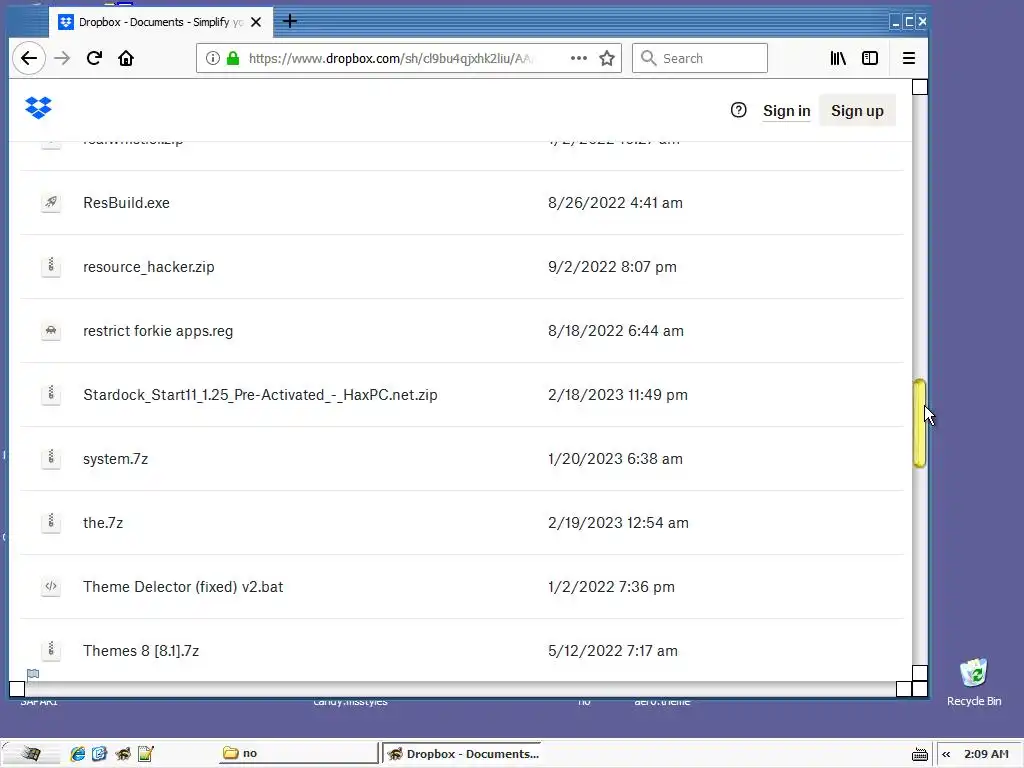1024x768 pixels.
Task: Open a new browser tab
Action: coord(290,22)
